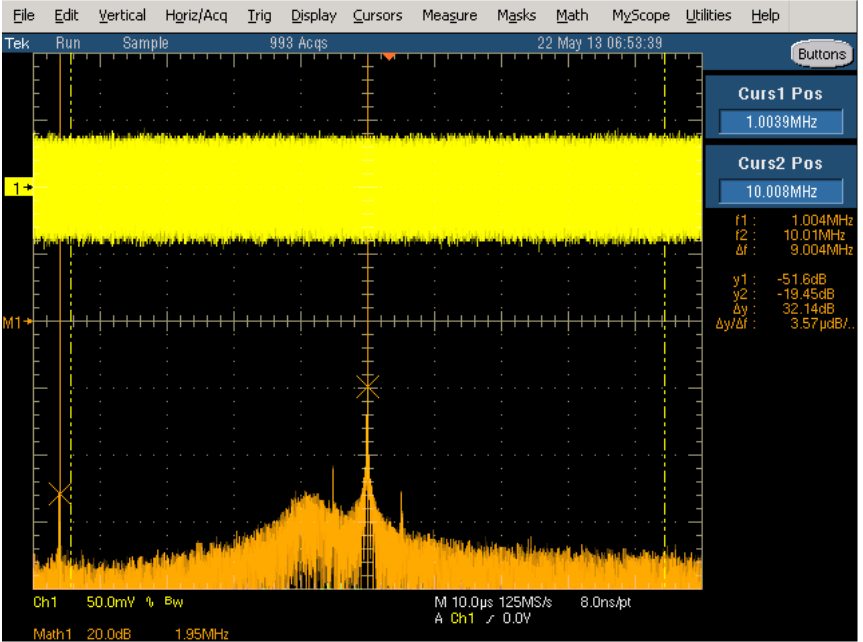The image size is (863, 642).
Task: Open the Trig menu
Action: coord(259,15)
